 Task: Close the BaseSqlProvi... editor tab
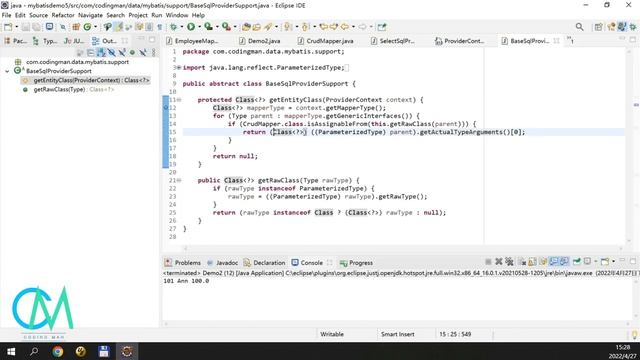point(556,41)
